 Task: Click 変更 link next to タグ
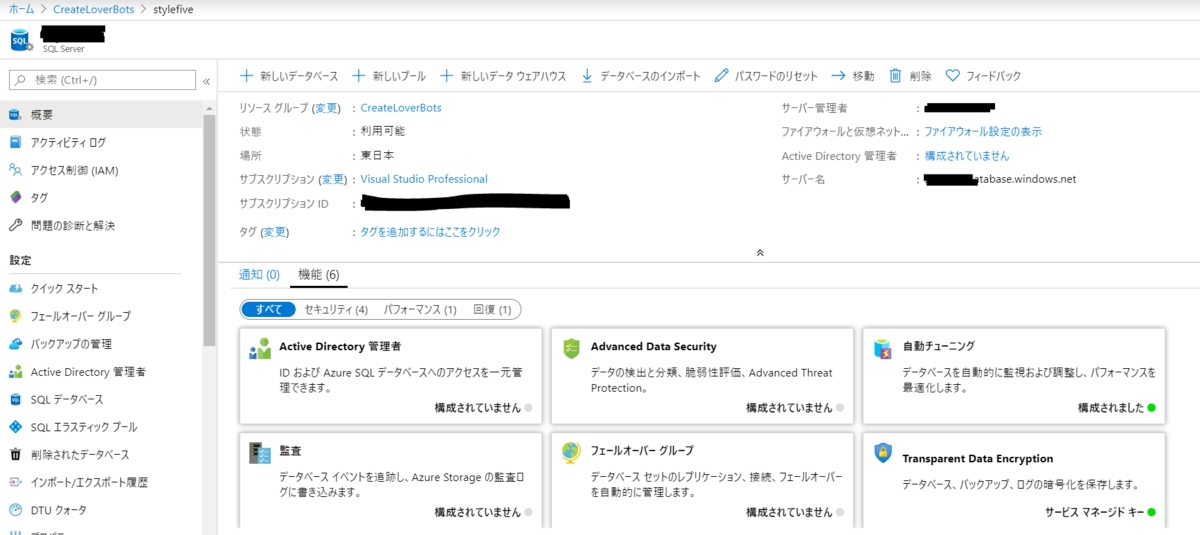pyautogui.click(x=275, y=232)
